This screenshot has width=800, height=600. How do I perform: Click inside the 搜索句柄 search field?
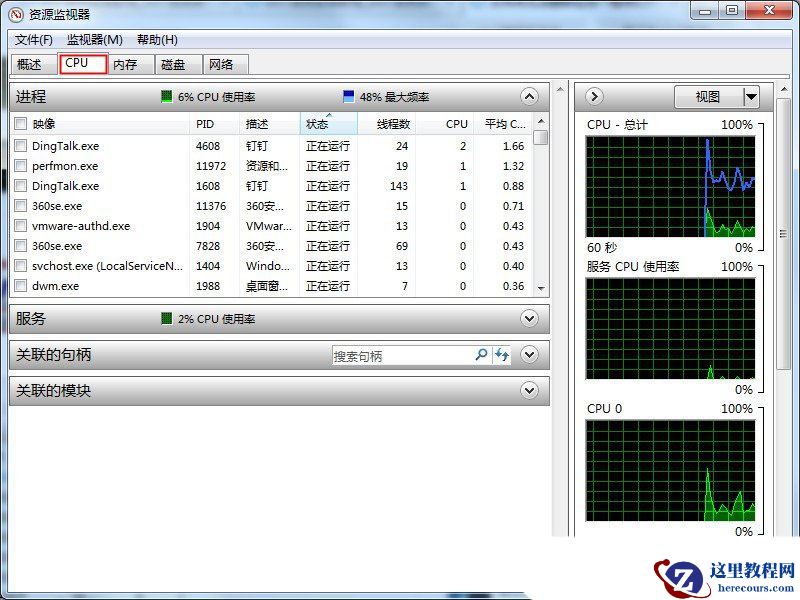(x=400, y=355)
